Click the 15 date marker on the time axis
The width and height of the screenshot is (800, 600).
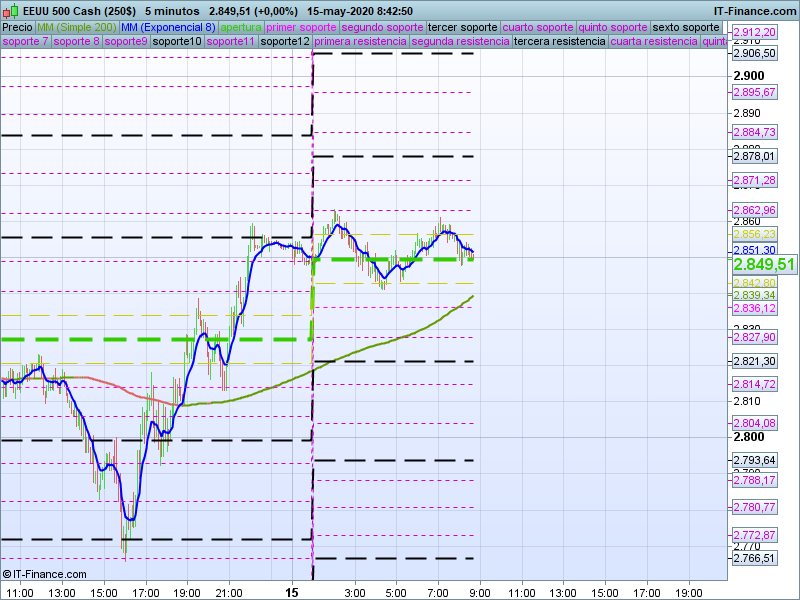point(292,592)
